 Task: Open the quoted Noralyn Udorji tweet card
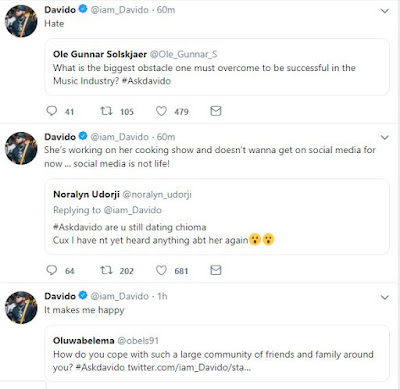point(217,217)
